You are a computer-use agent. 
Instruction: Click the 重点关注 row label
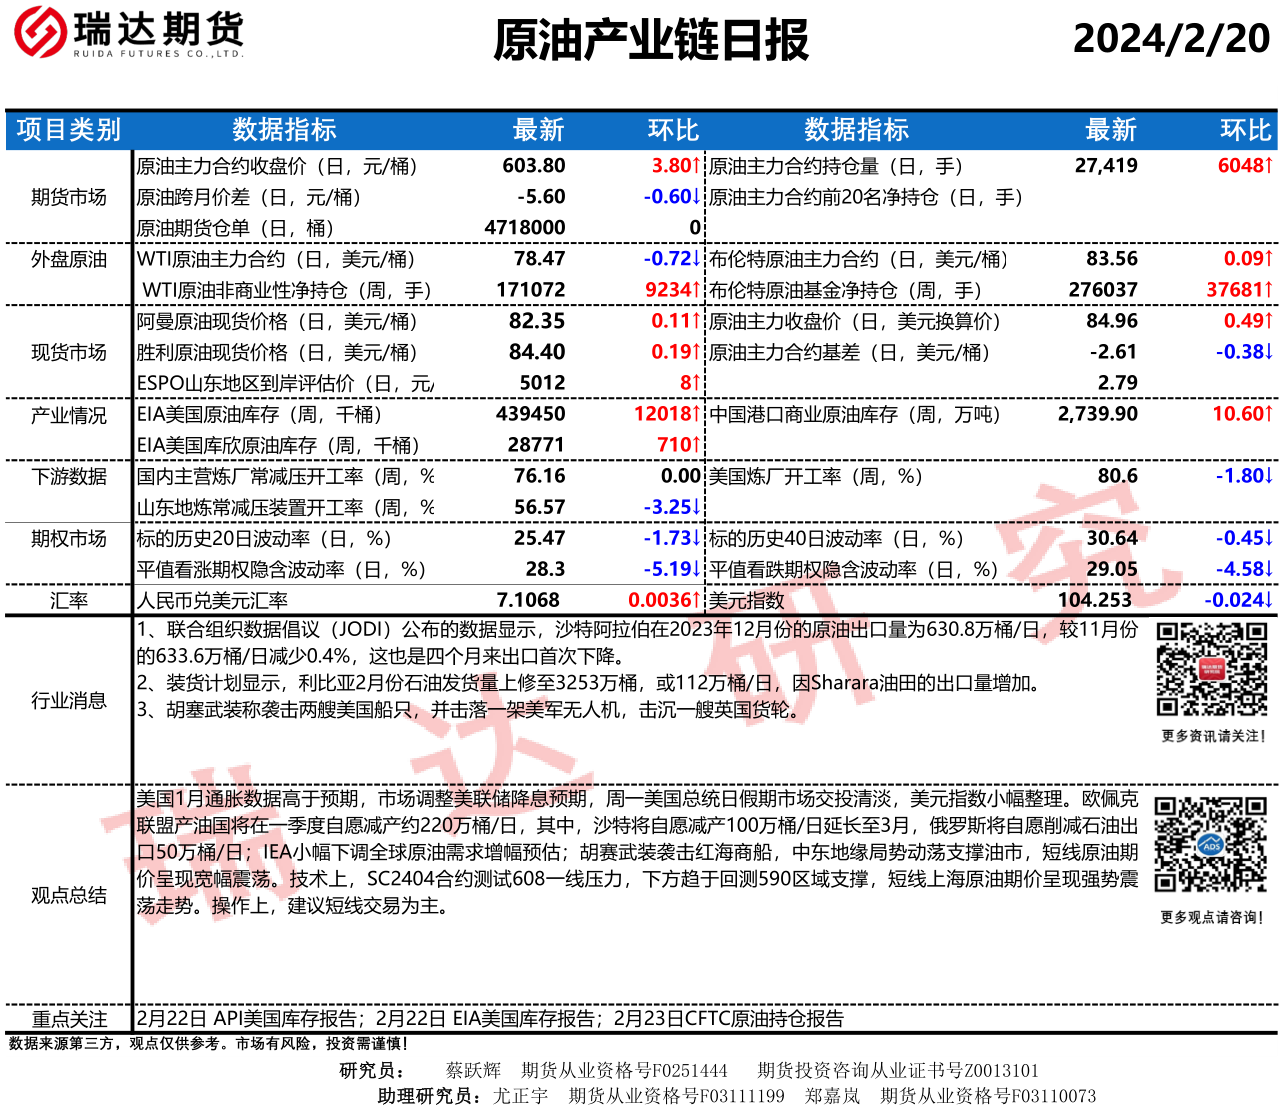(68, 1019)
